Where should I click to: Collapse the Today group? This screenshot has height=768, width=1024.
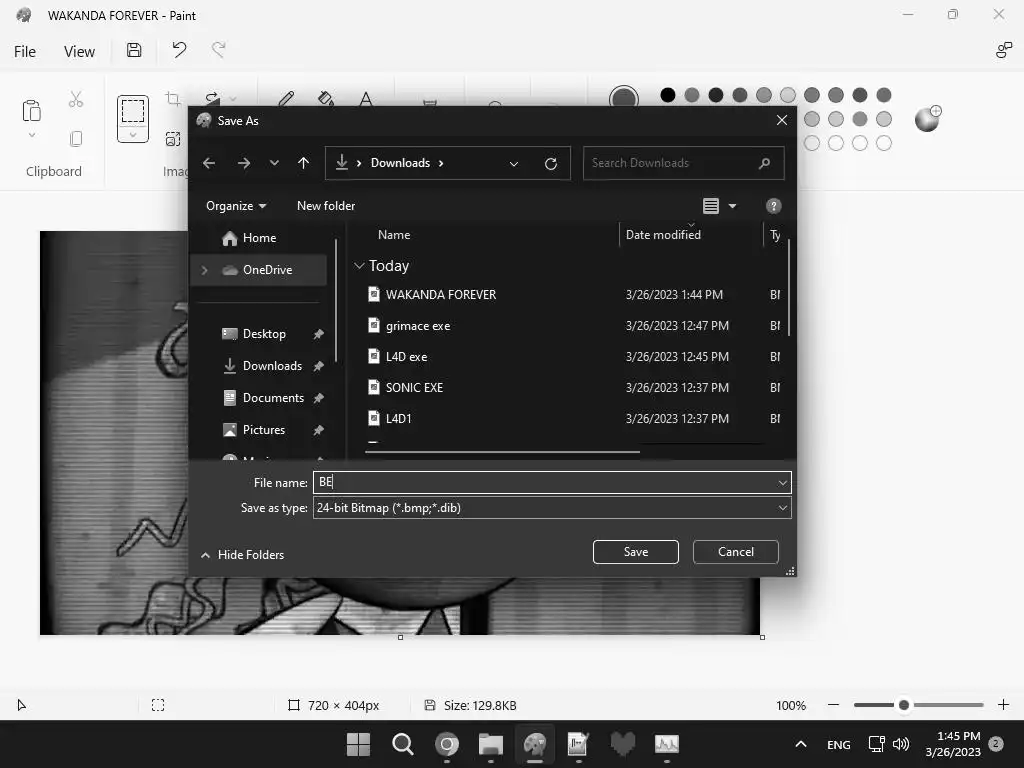click(x=359, y=266)
